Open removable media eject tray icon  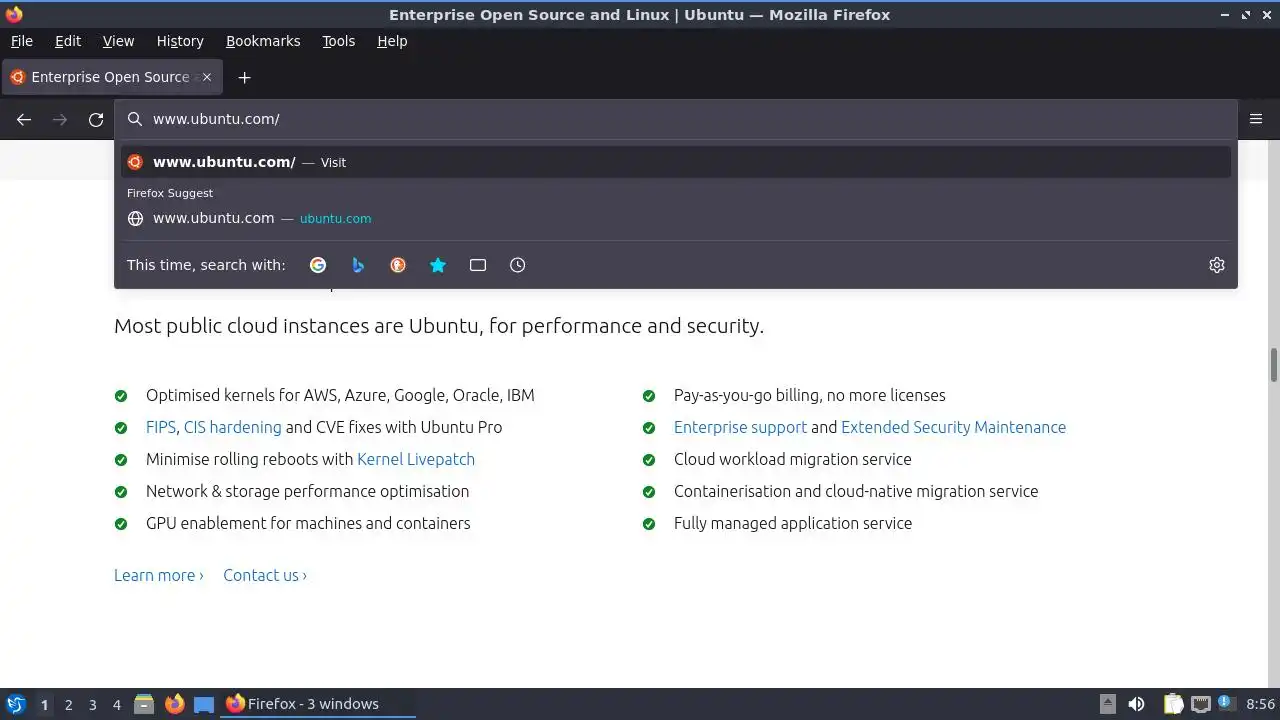pyautogui.click(x=1107, y=704)
